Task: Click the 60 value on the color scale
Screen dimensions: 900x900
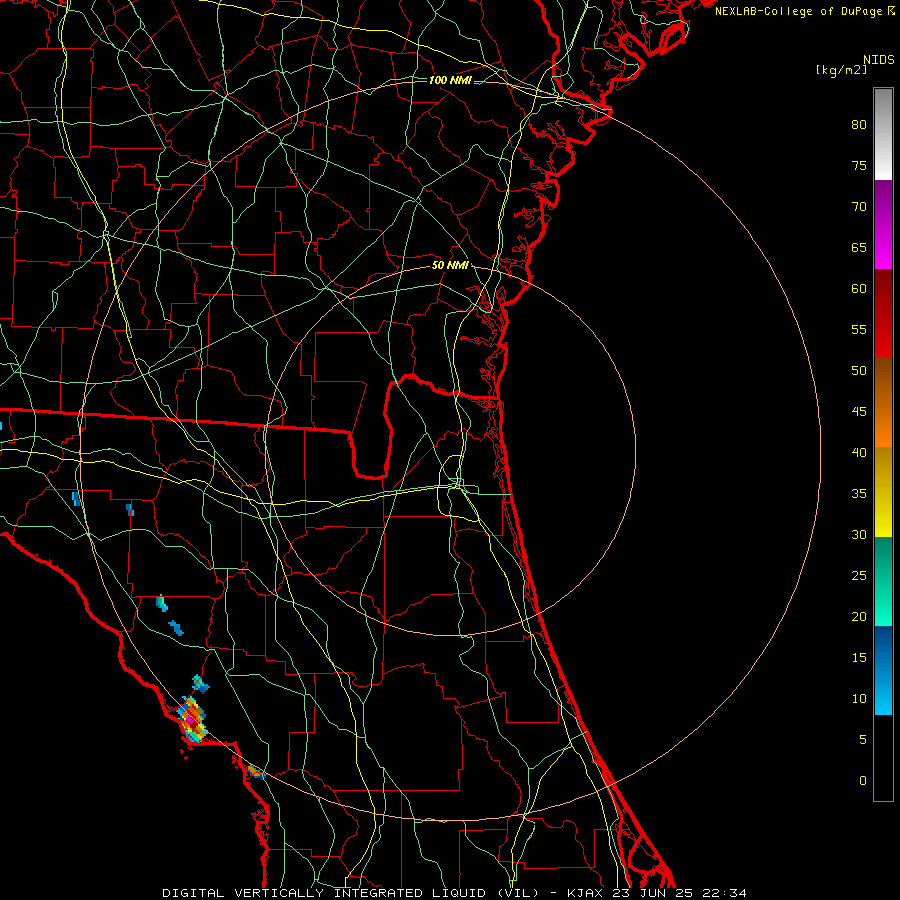Action: pos(859,289)
